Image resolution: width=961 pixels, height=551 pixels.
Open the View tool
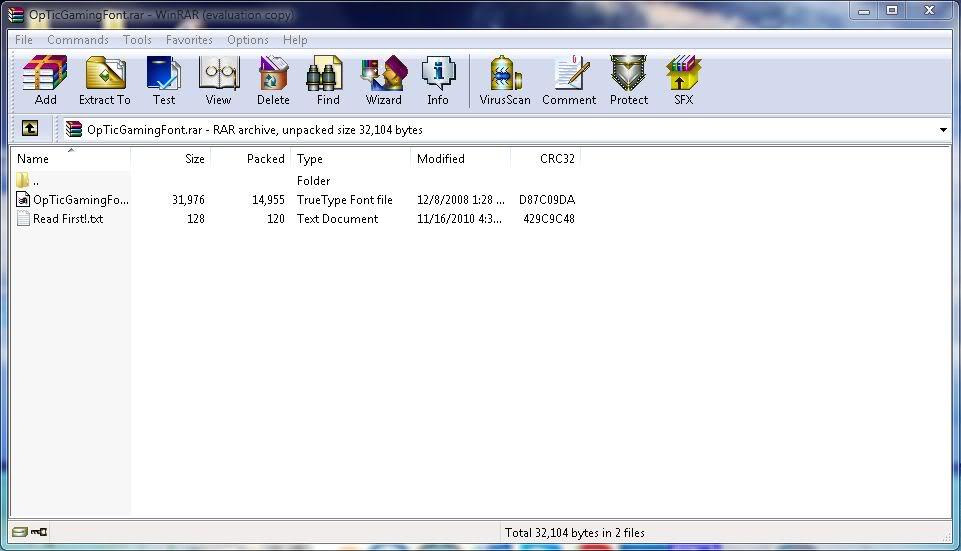pos(218,80)
